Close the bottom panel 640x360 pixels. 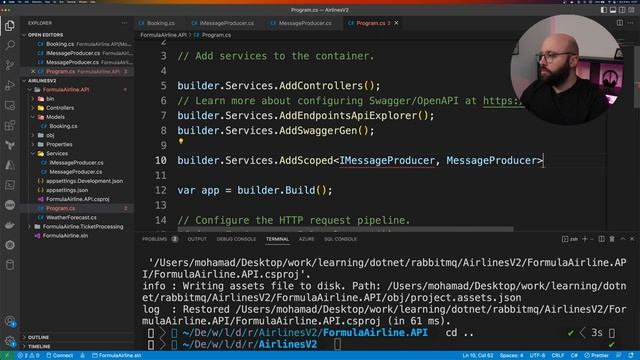click(x=632, y=239)
